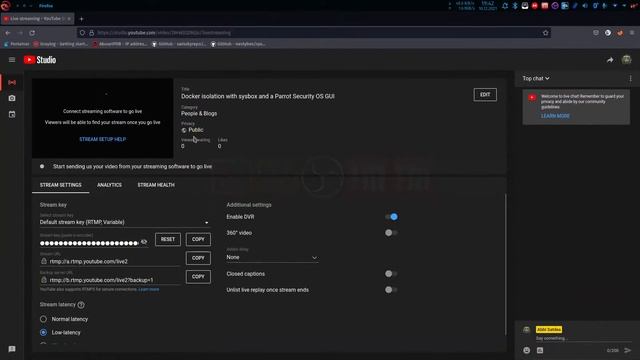Expand the Top chat dropdown
Viewport: 640px width, 360px height.
[536, 78]
